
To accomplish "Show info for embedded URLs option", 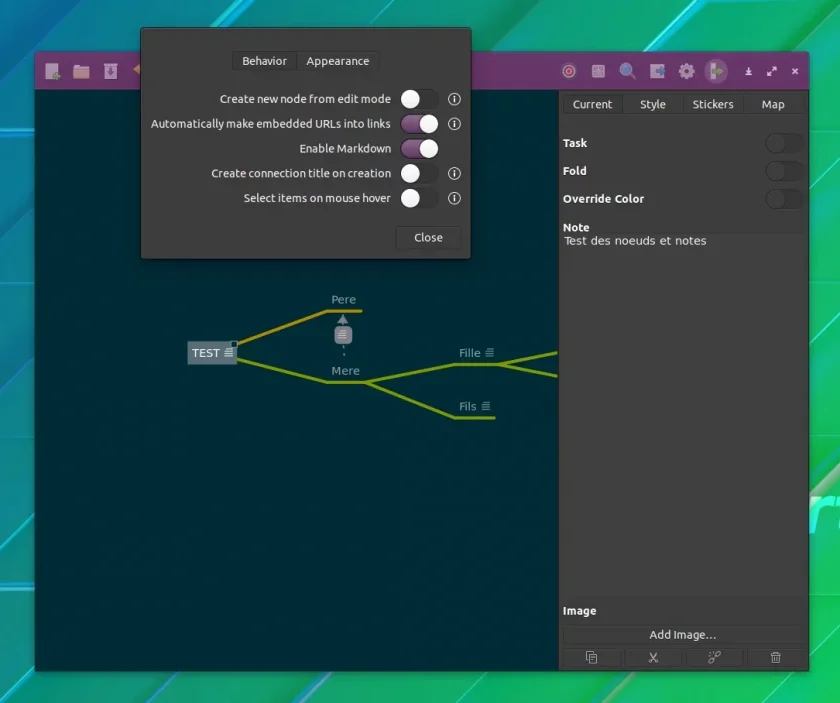I will [454, 124].
